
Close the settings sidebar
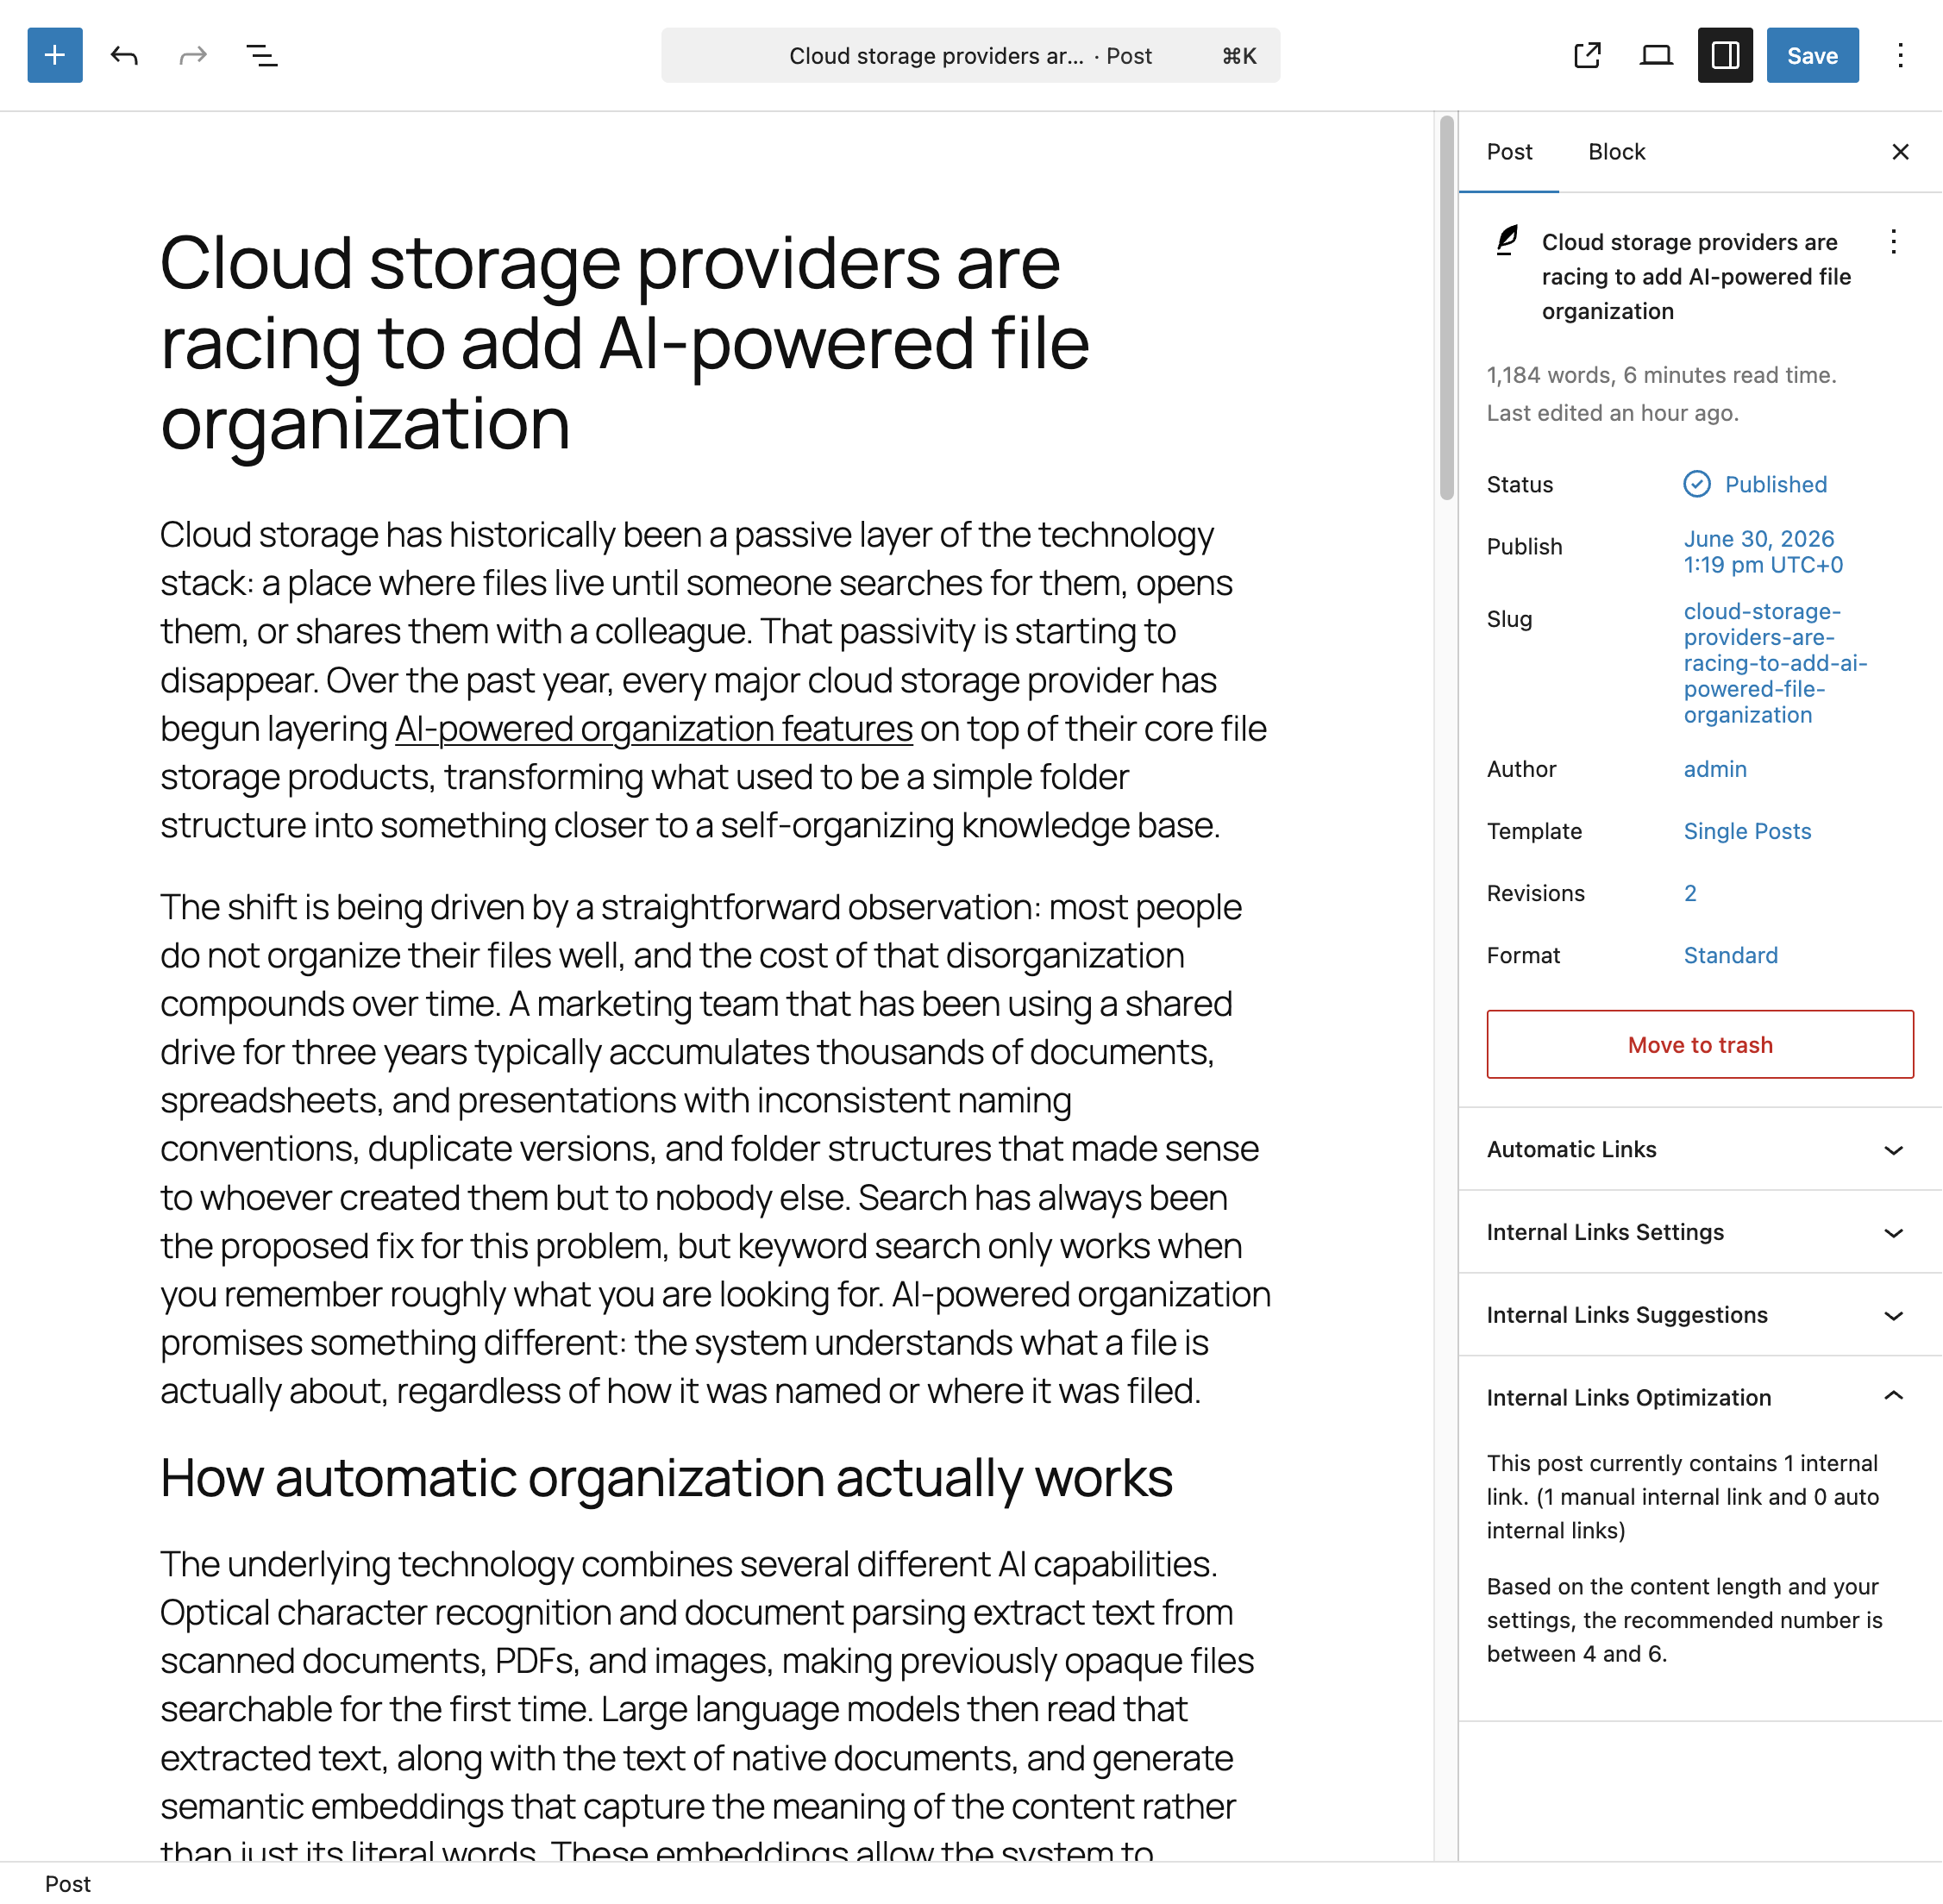[x=1901, y=152]
